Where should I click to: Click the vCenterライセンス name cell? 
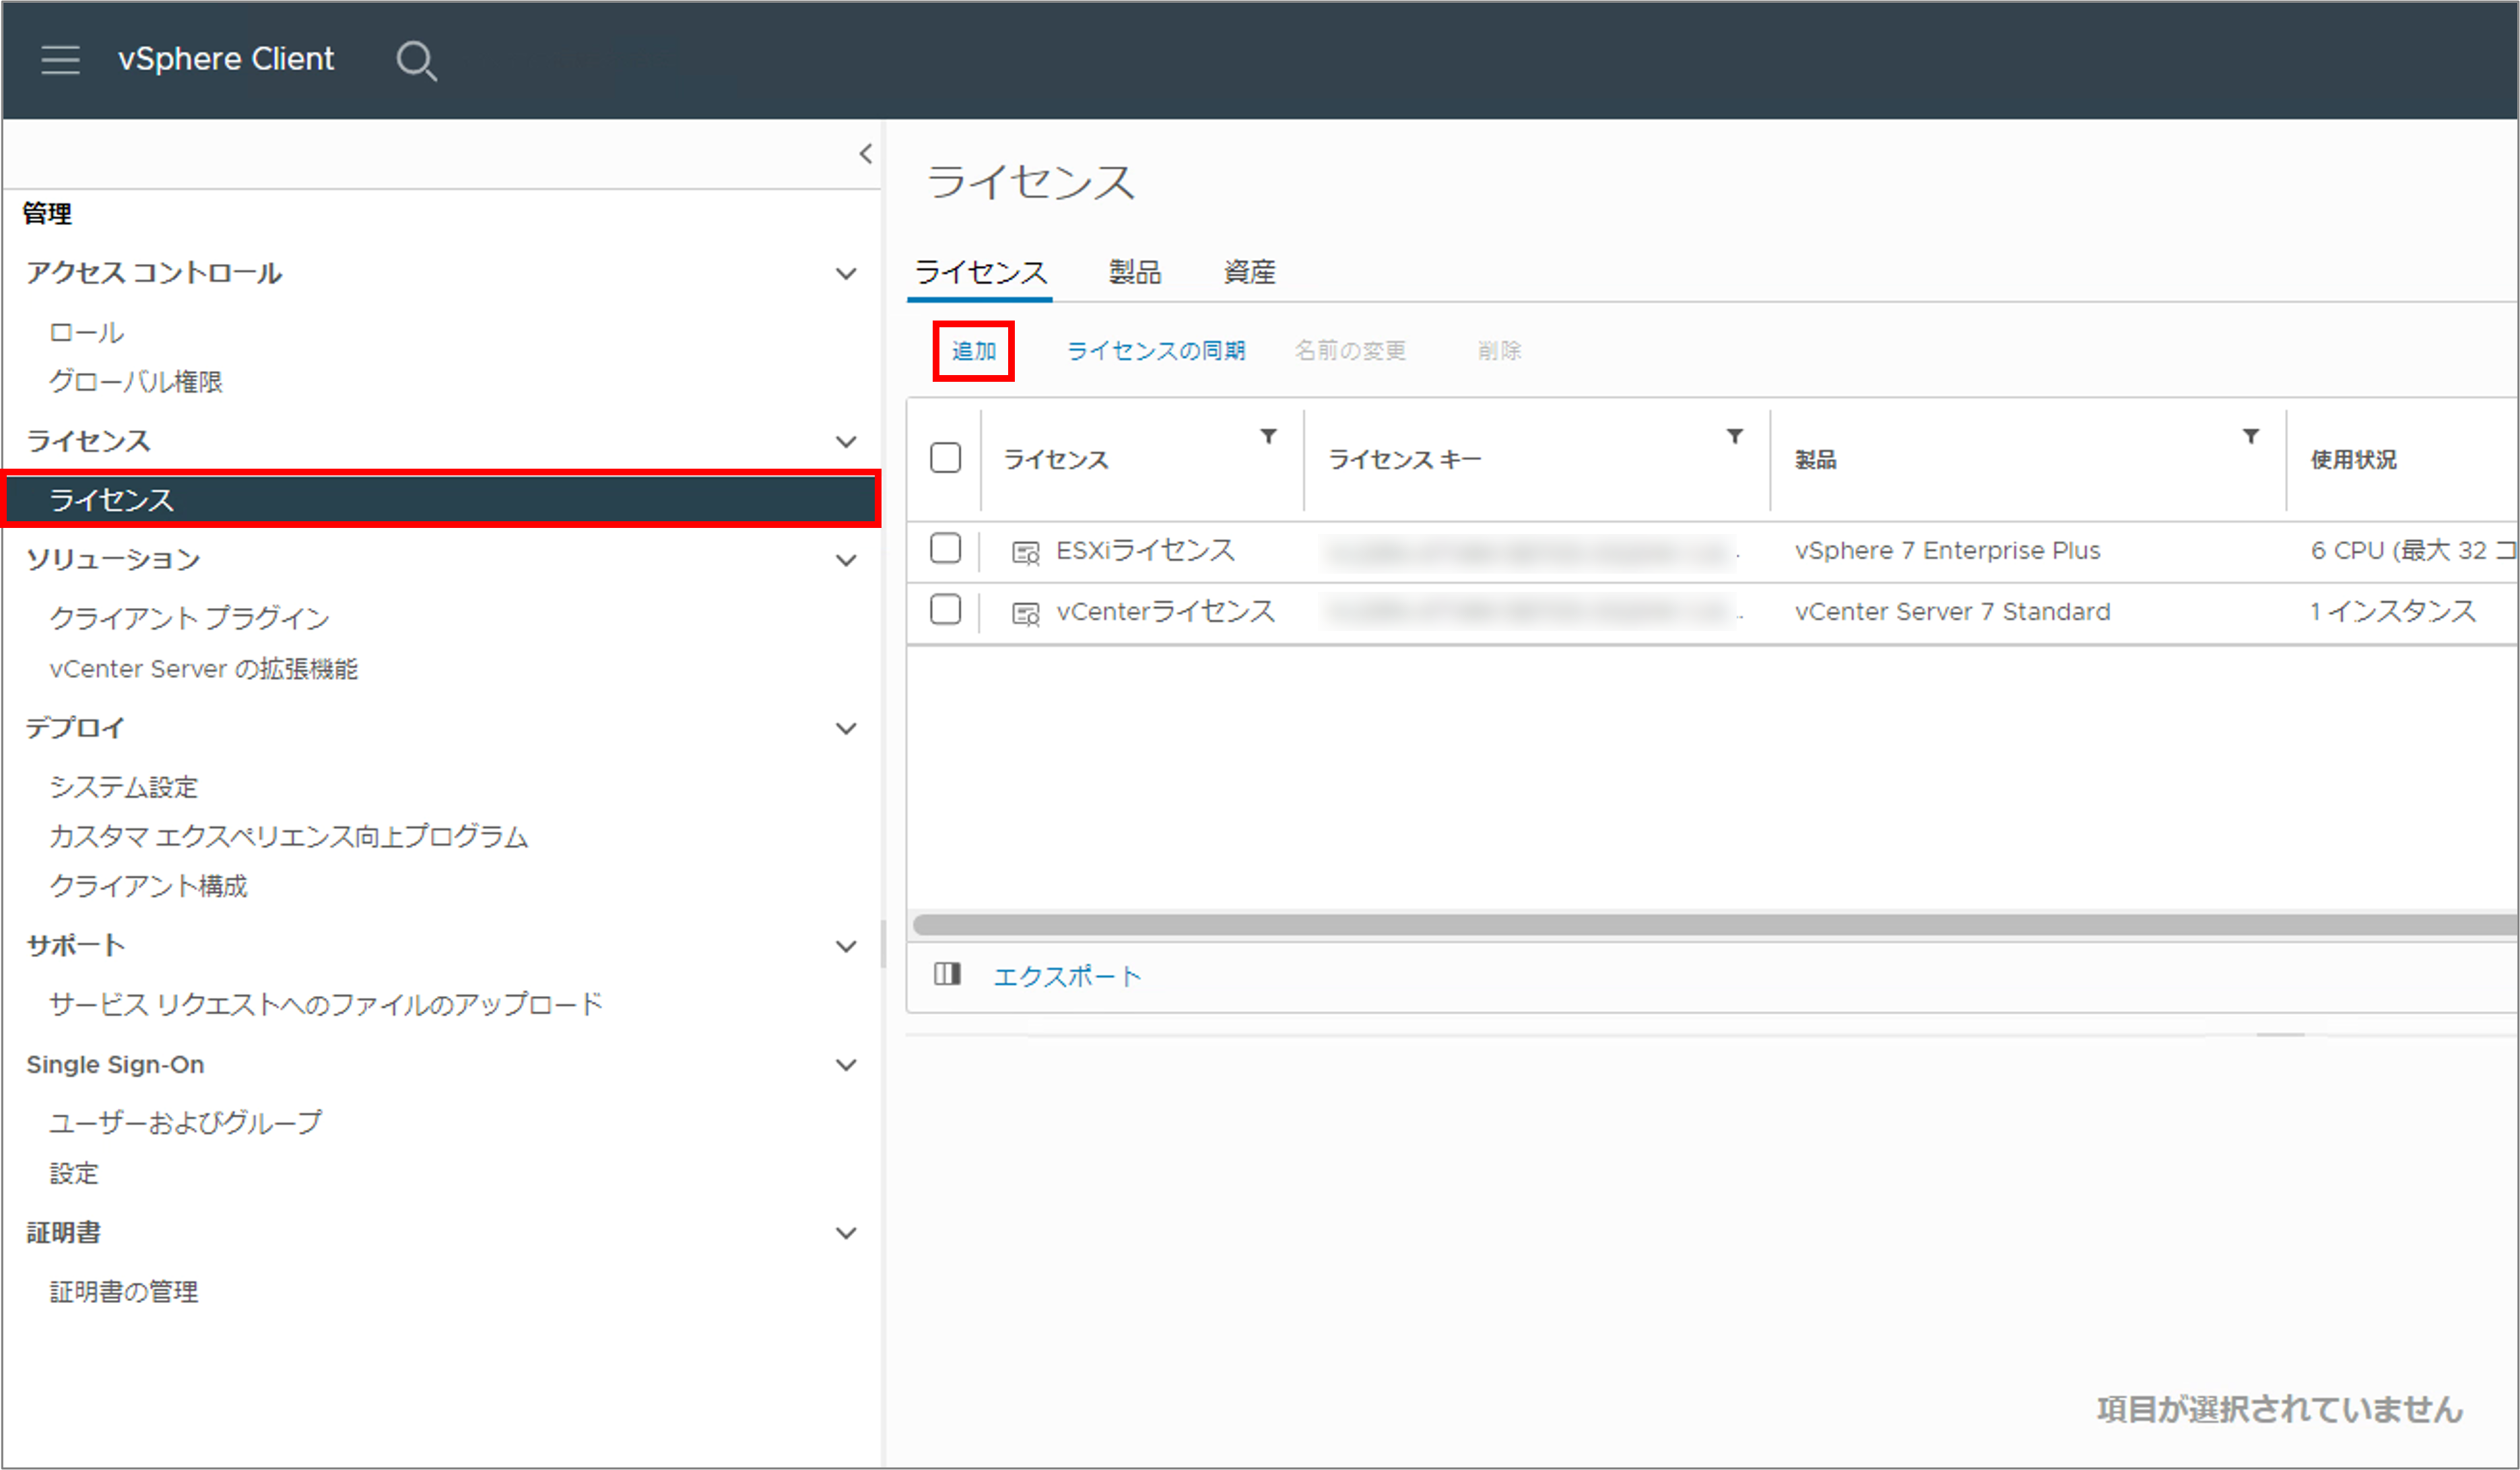tap(1166, 612)
